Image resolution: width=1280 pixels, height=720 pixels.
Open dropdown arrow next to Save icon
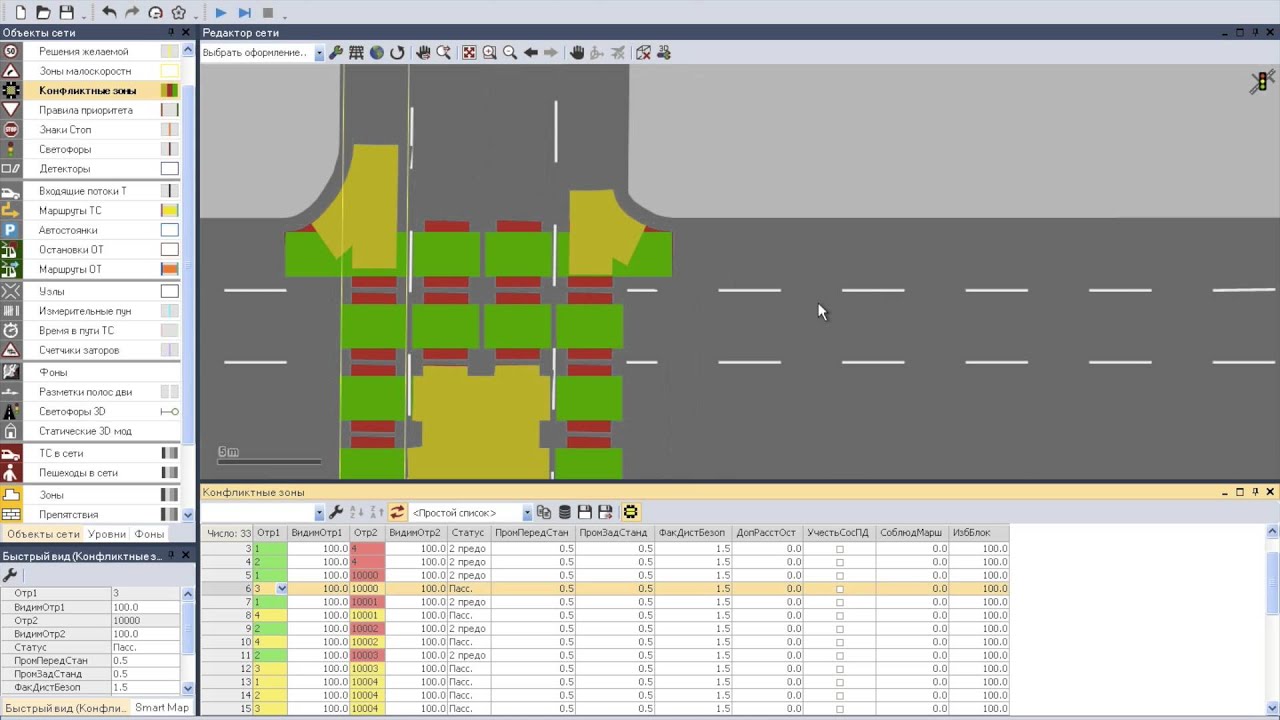coord(82,15)
